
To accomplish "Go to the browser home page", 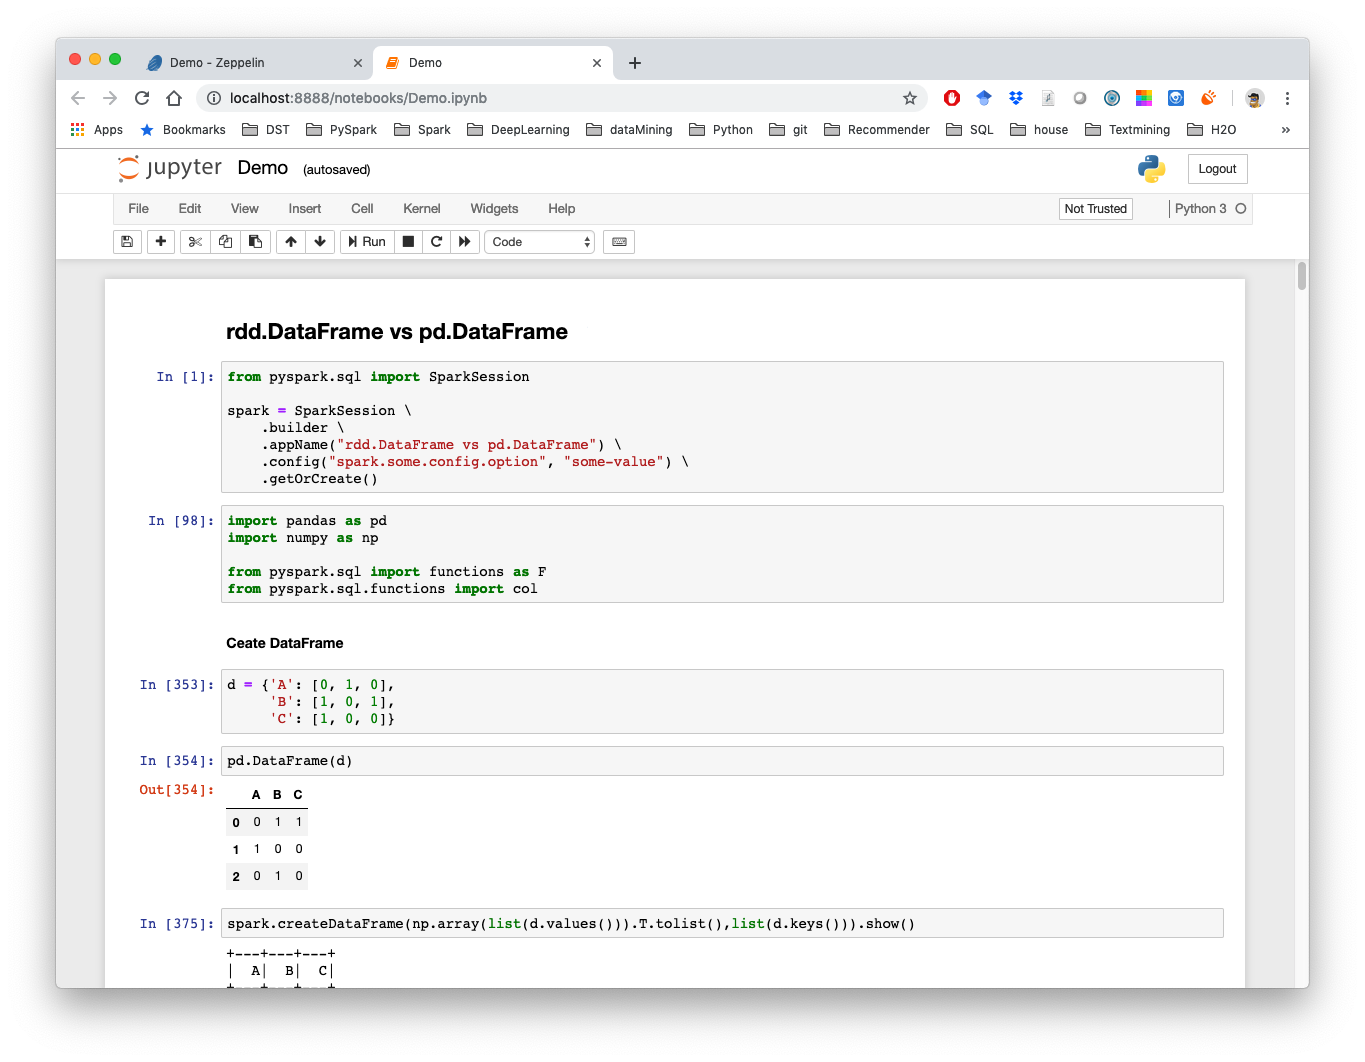I will pyautogui.click(x=174, y=98).
